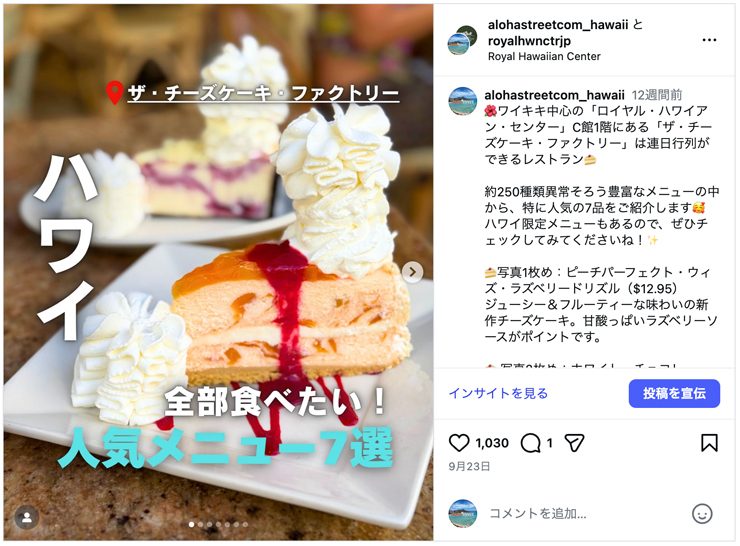
Task: Open Royal Hawaiian Center location link
Action: coord(544,56)
